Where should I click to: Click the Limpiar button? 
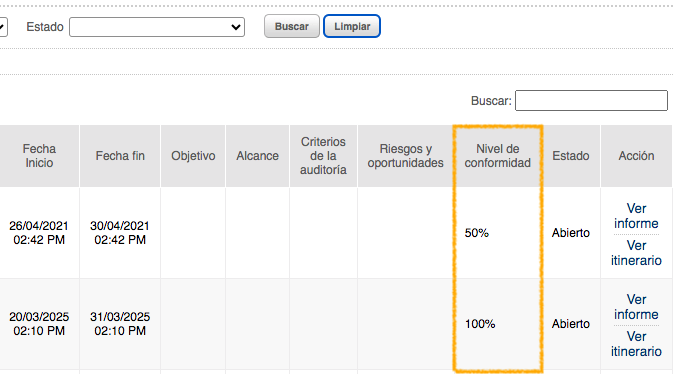coord(352,26)
